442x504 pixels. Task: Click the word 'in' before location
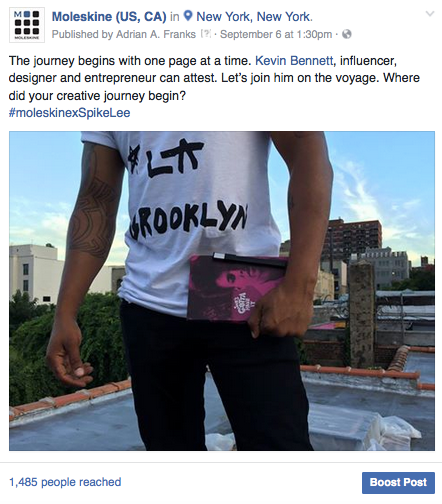tap(175, 16)
